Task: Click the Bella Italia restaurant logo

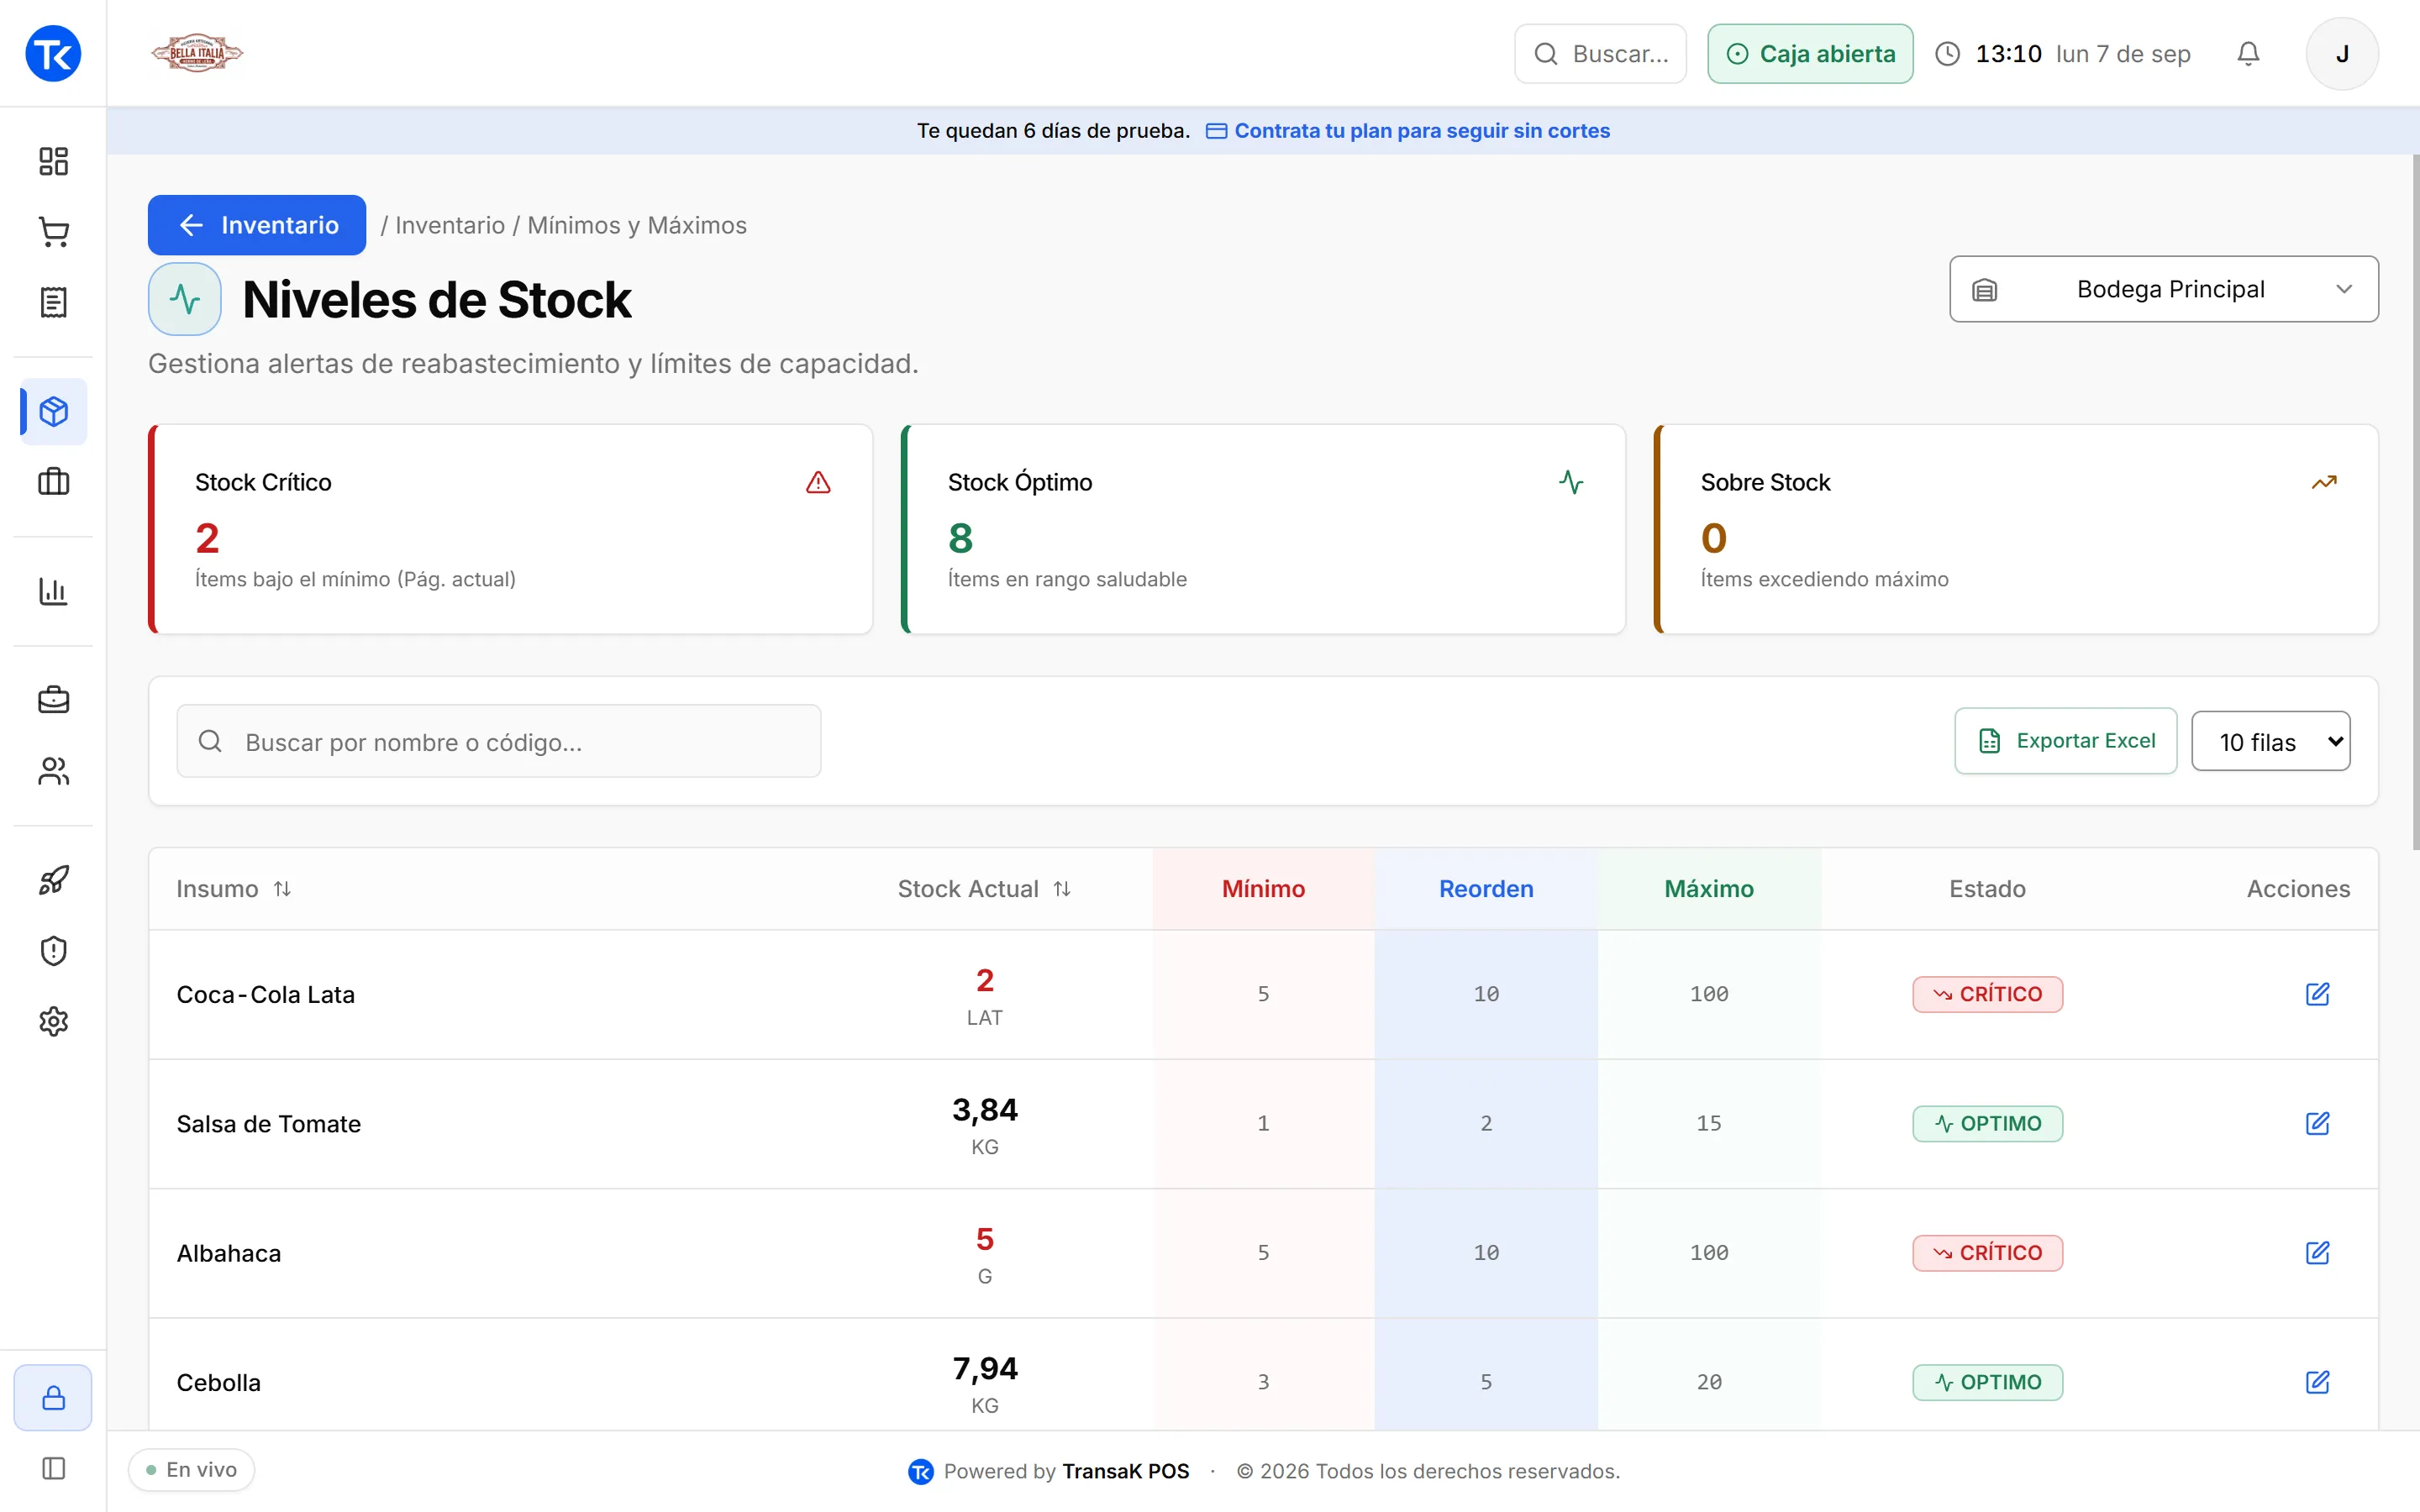Action: 197,53
